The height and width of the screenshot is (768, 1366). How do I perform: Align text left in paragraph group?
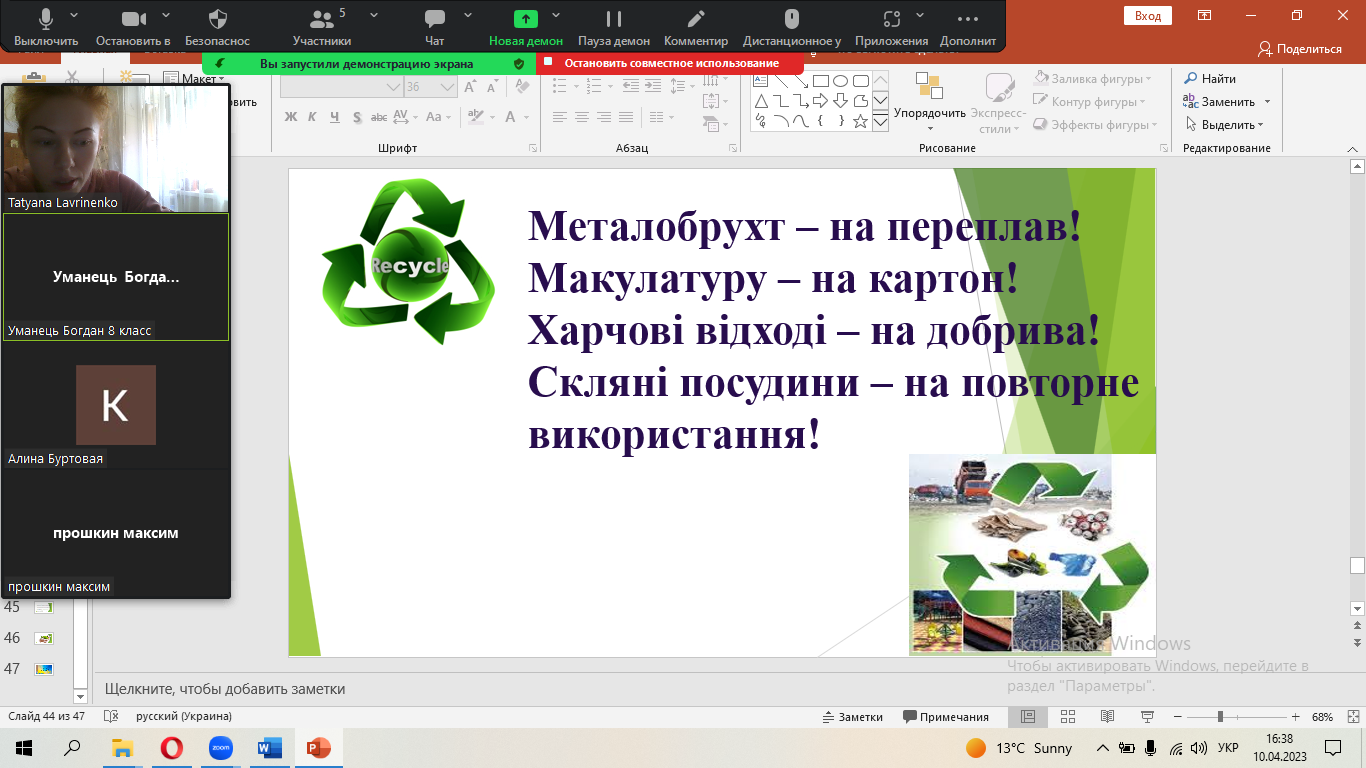click(x=560, y=117)
